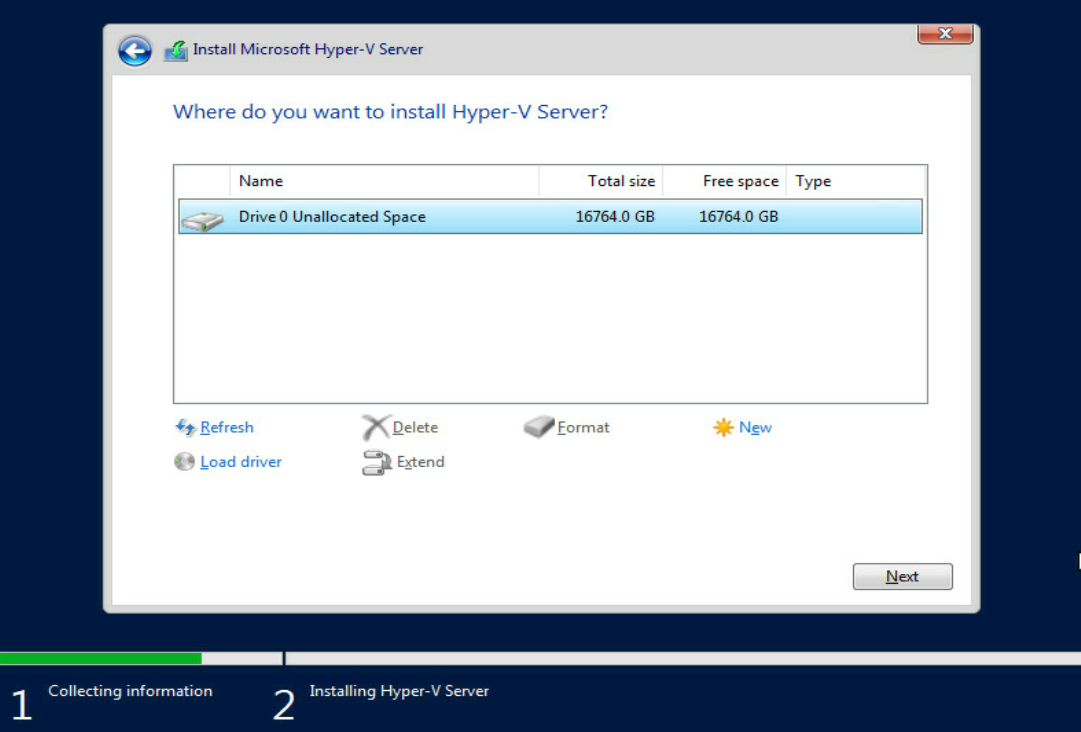
Task: Sort by the Type column header
Action: point(856,181)
